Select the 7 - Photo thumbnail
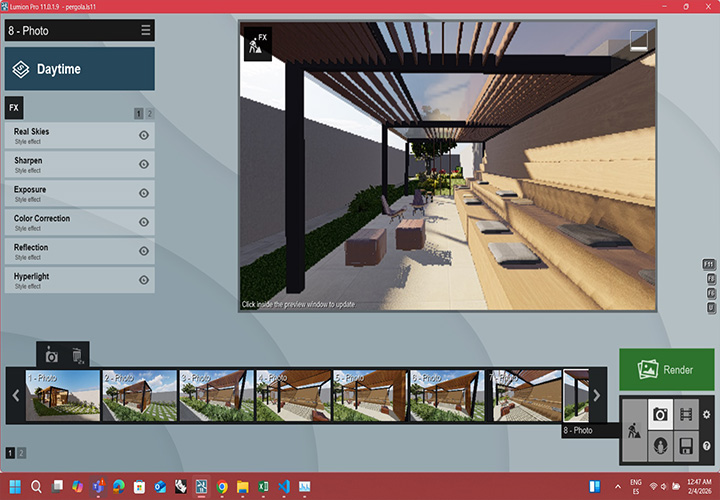 526,396
